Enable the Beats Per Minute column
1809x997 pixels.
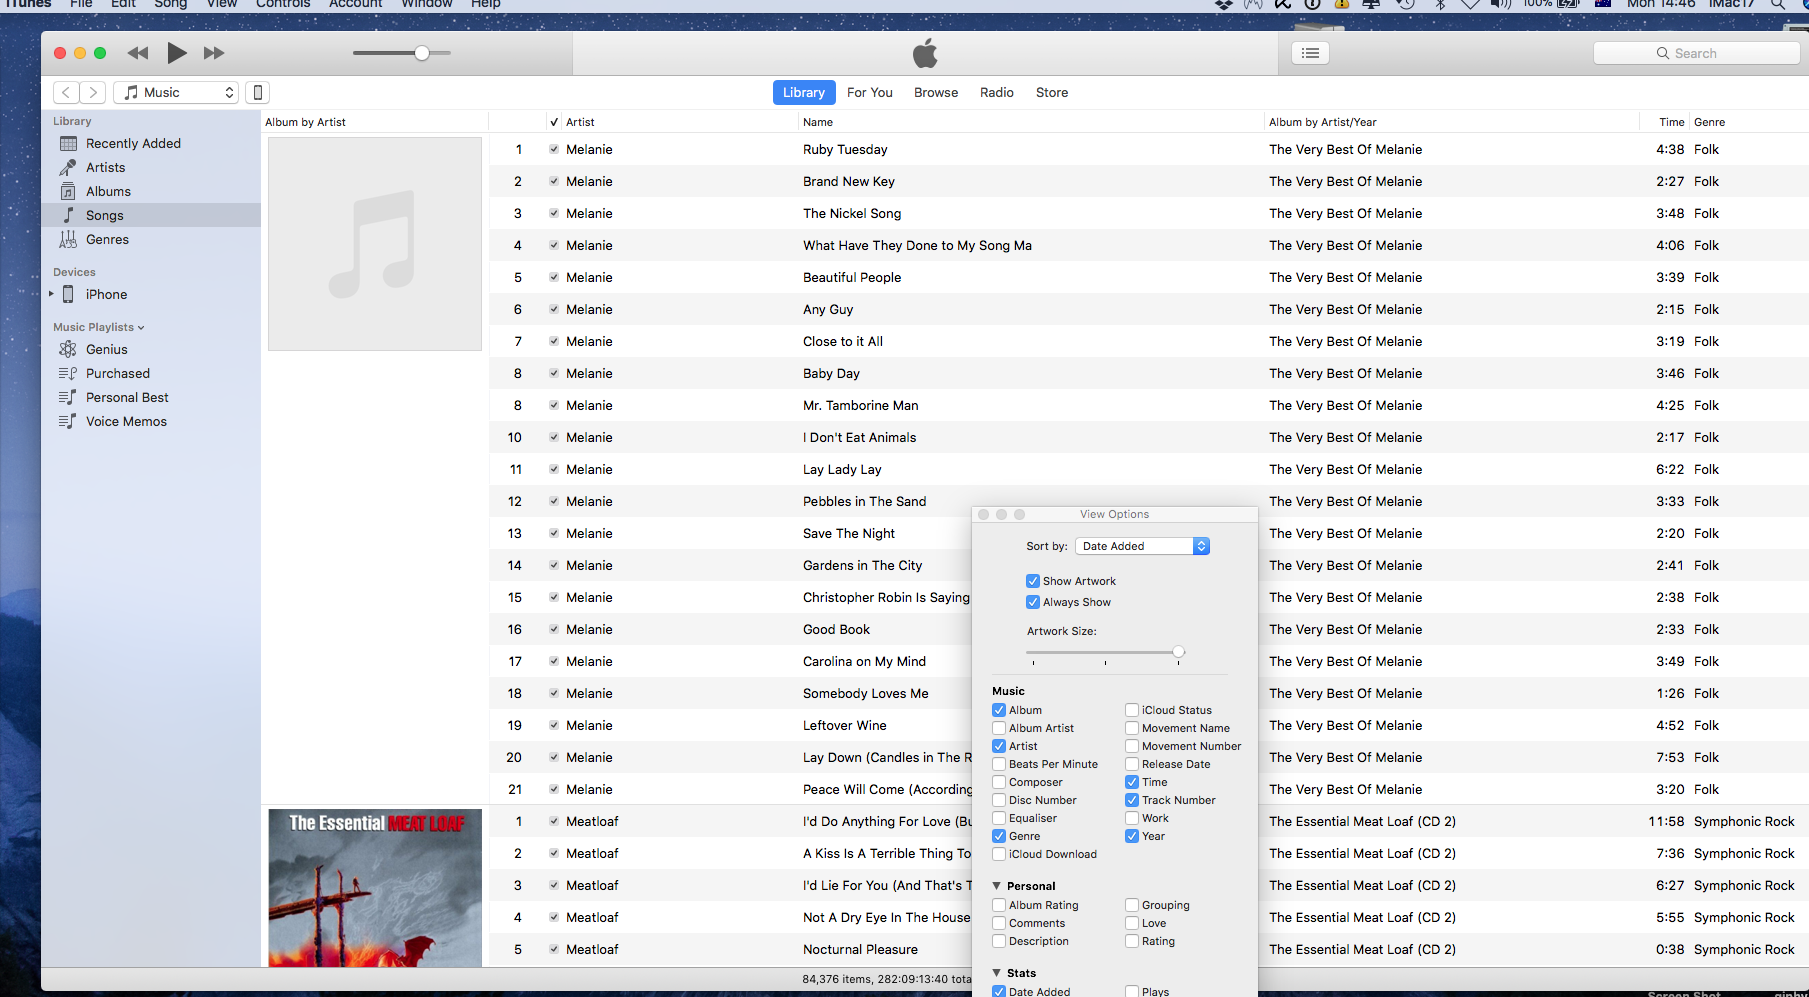pyautogui.click(x=999, y=764)
